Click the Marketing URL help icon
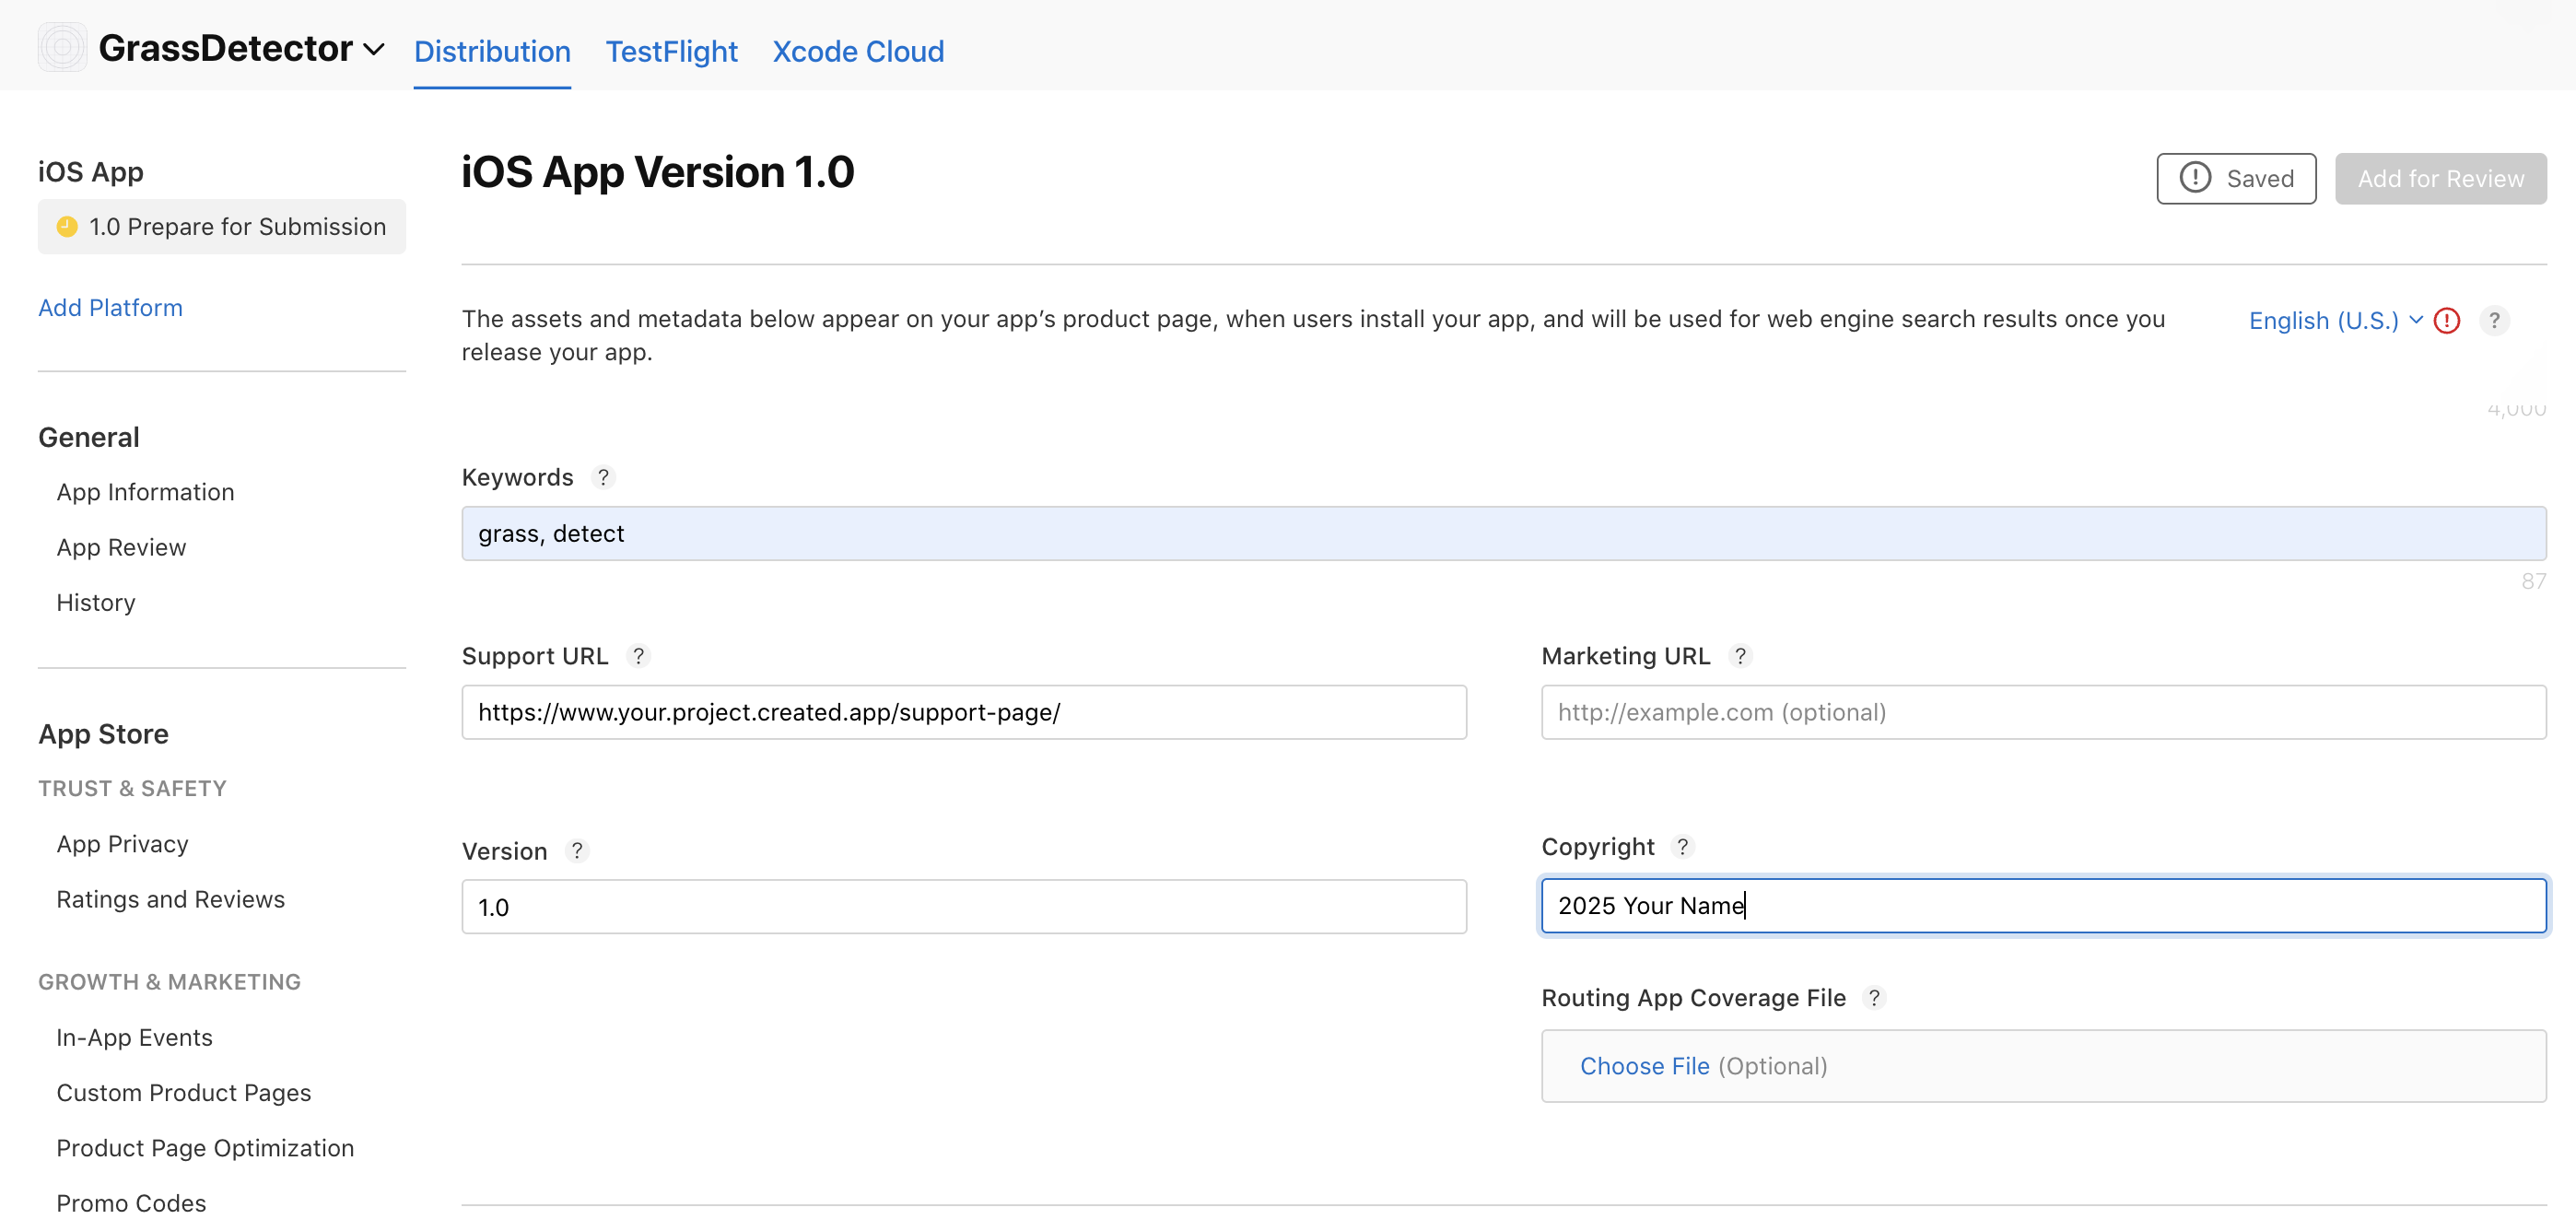The height and width of the screenshot is (1231, 2576). coord(1740,656)
